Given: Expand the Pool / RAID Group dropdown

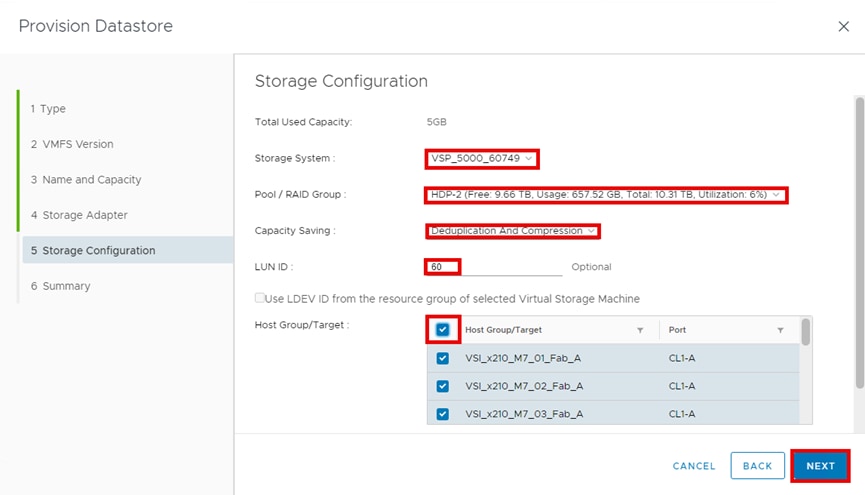Looking at the screenshot, I should coord(605,195).
